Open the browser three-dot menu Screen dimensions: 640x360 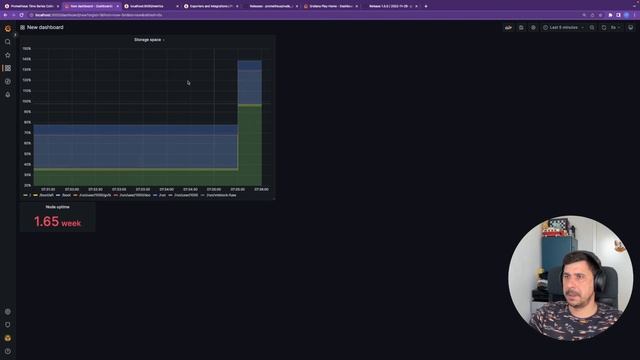click(x=635, y=15)
